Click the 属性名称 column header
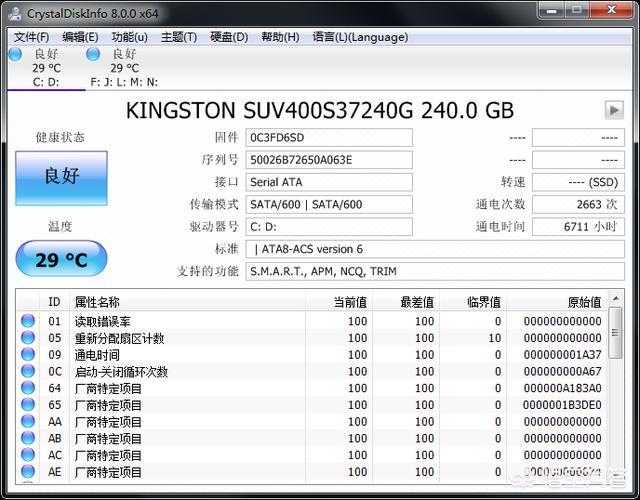Screen dimensions: 640x500 (x=187, y=302)
